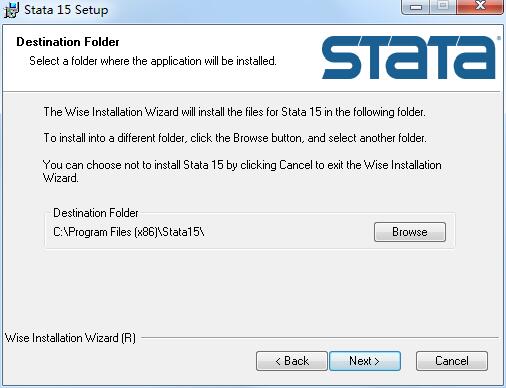Select the C:\Program Files (x86)\Stata15\ path text

129,232
